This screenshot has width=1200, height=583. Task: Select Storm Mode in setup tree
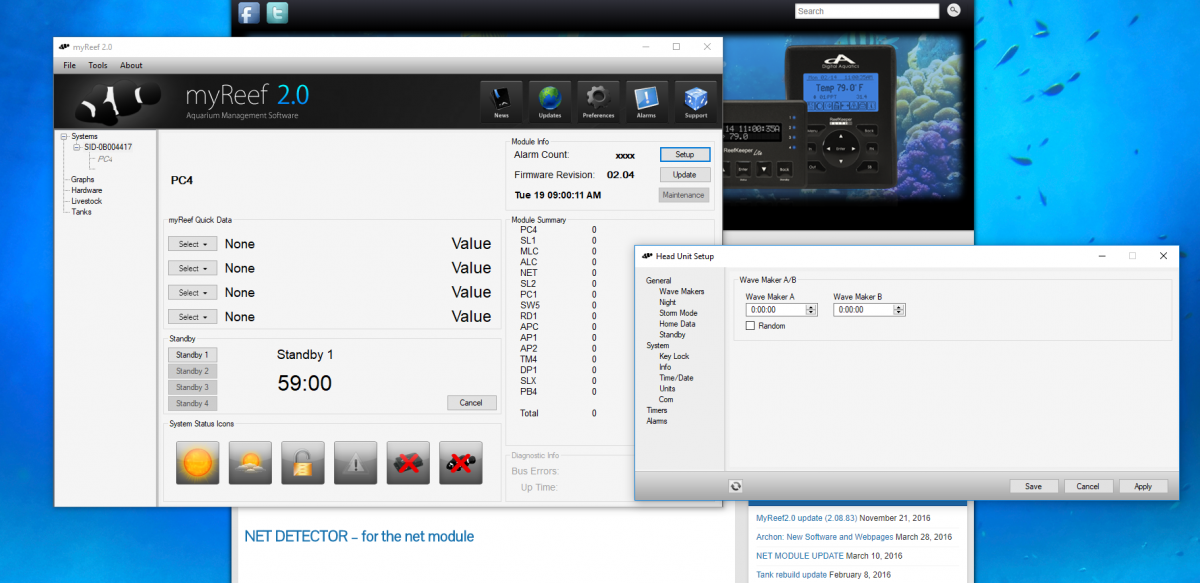678,313
